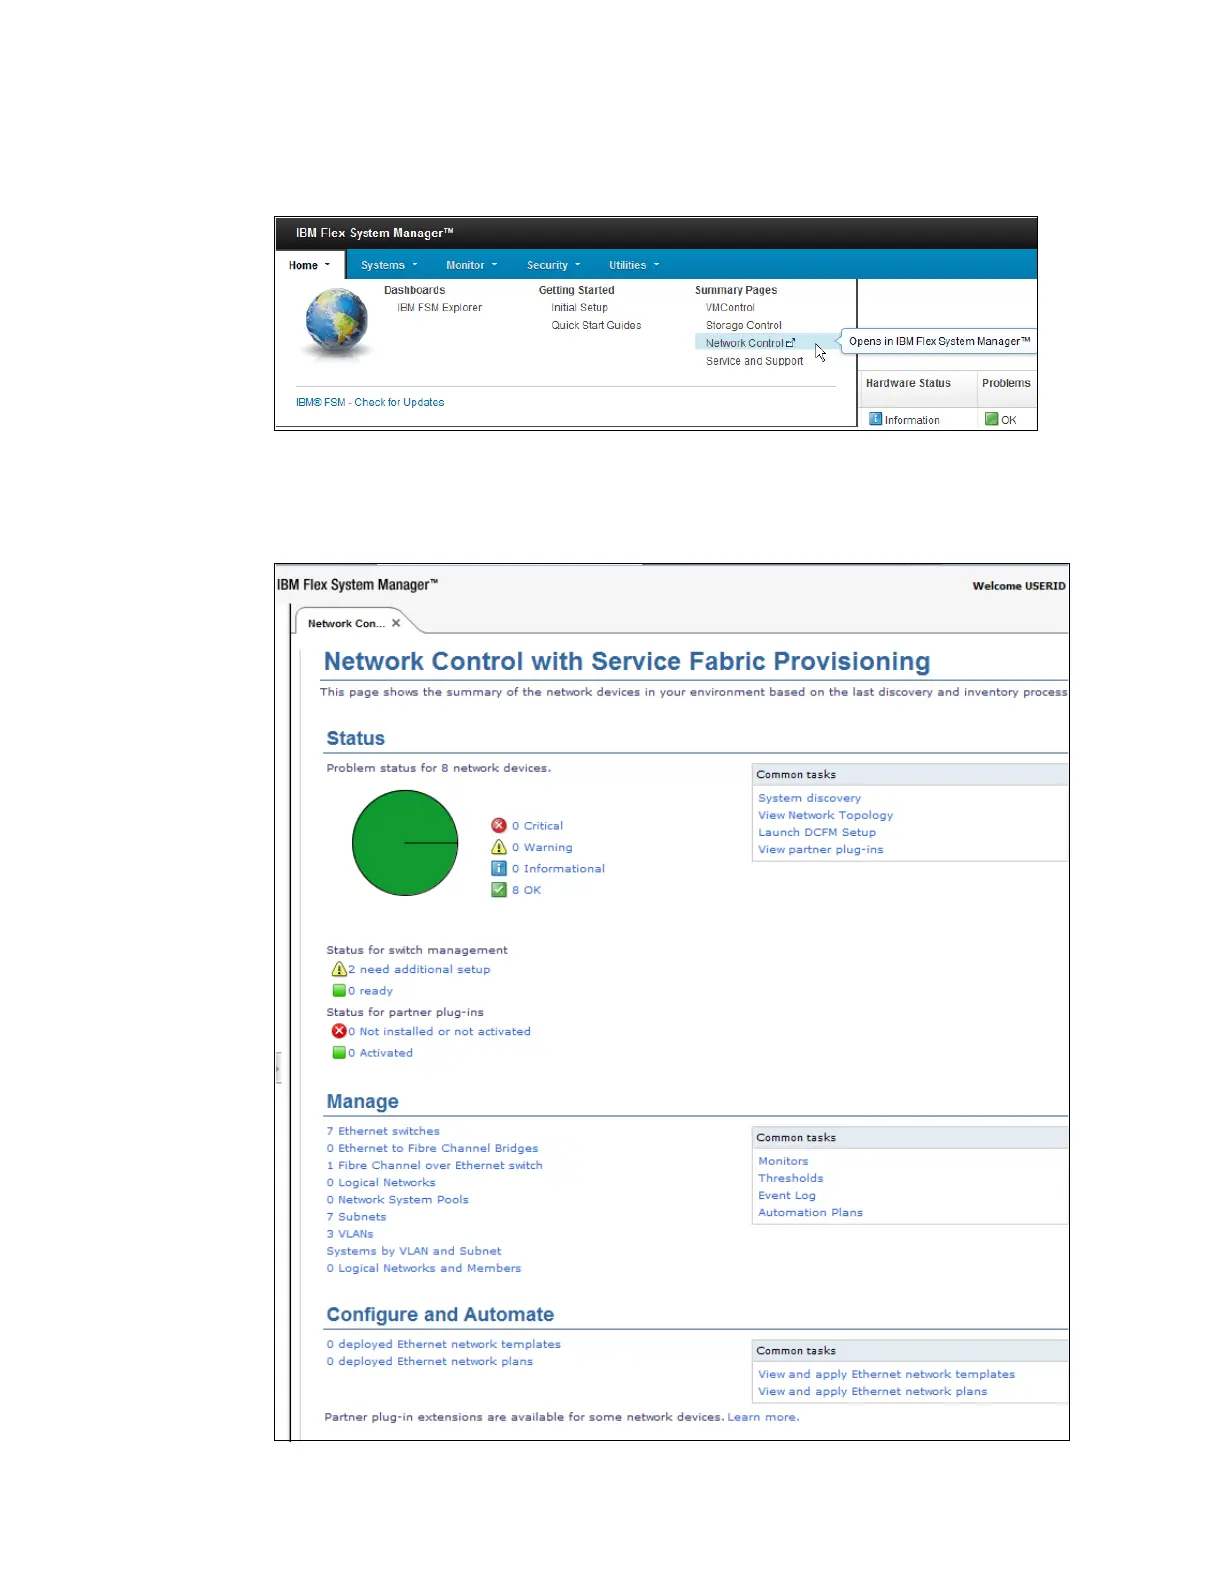Click the Problems column header
The image size is (1224, 1584).
point(1006,383)
